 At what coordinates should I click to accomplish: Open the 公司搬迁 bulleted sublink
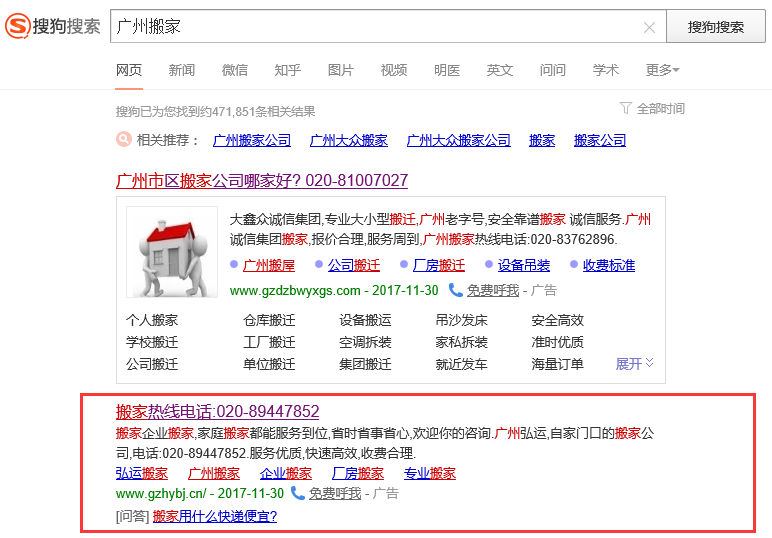pos(354,265)
